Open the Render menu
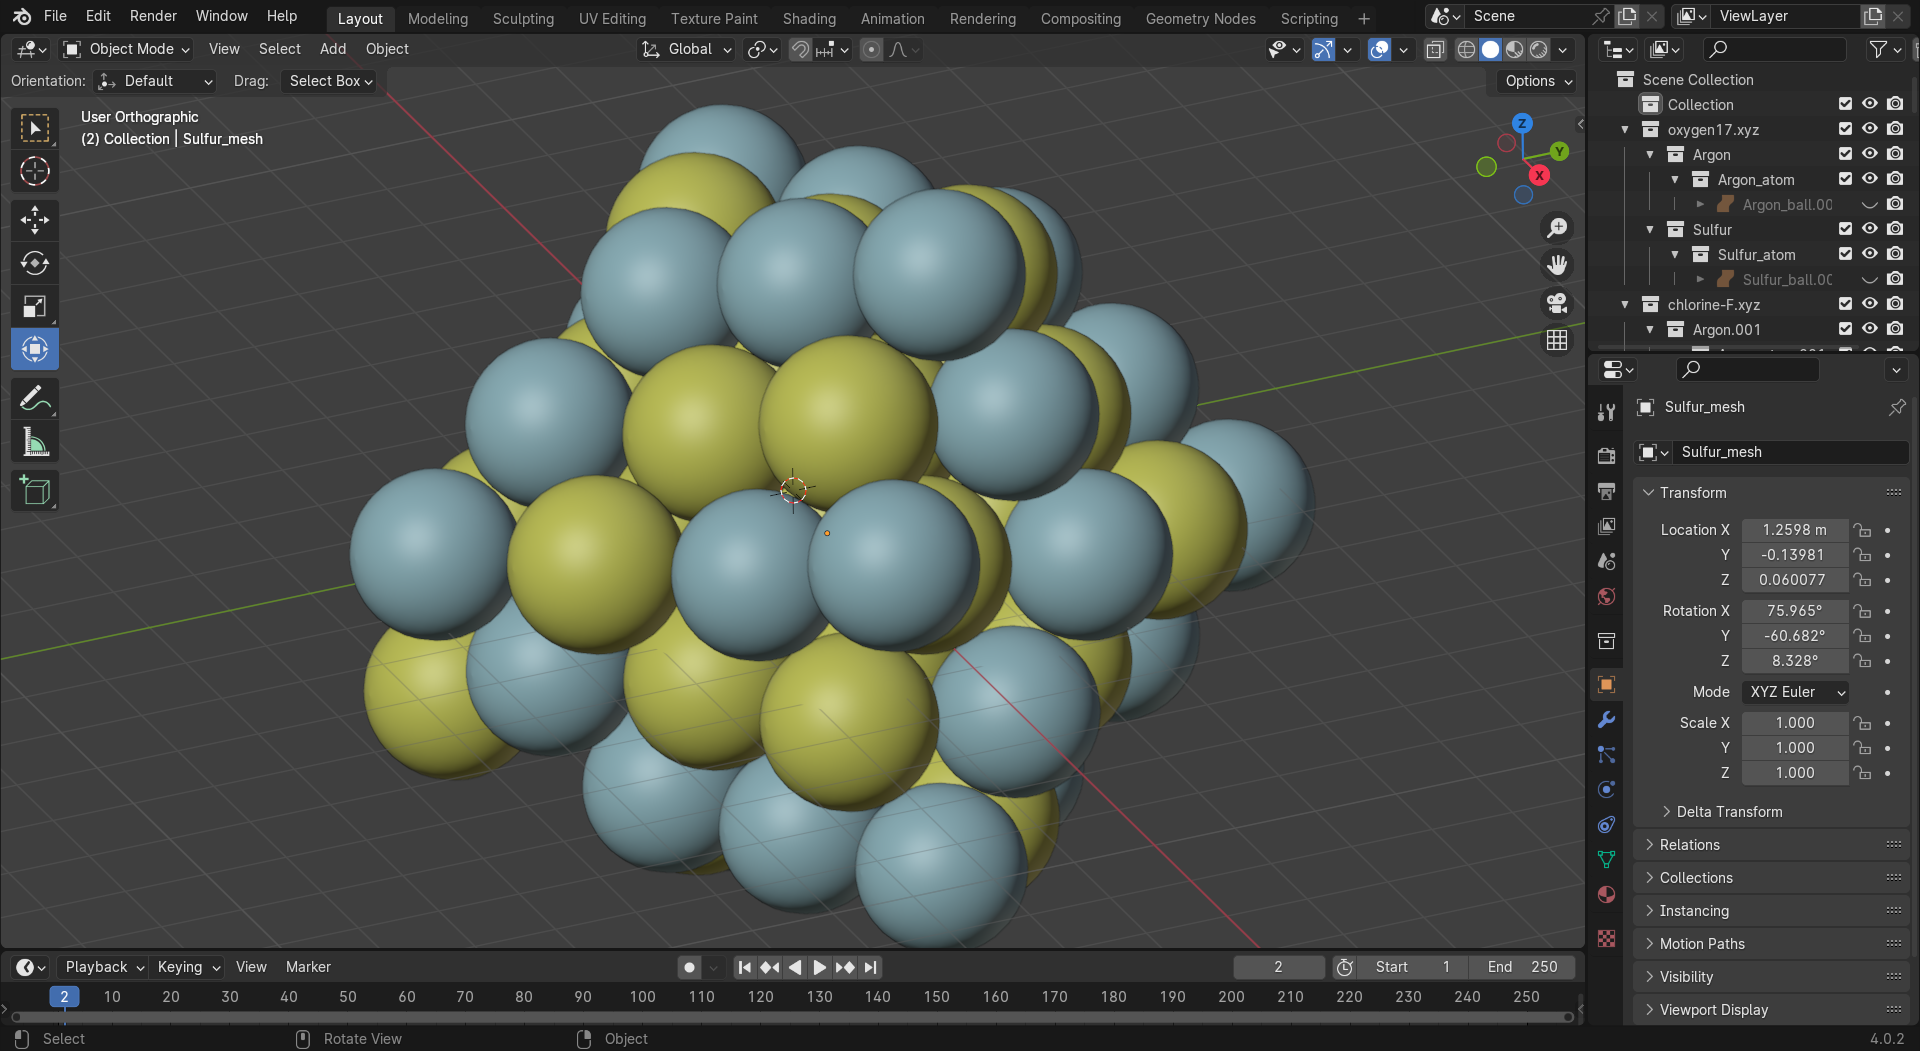 [153, 16]
